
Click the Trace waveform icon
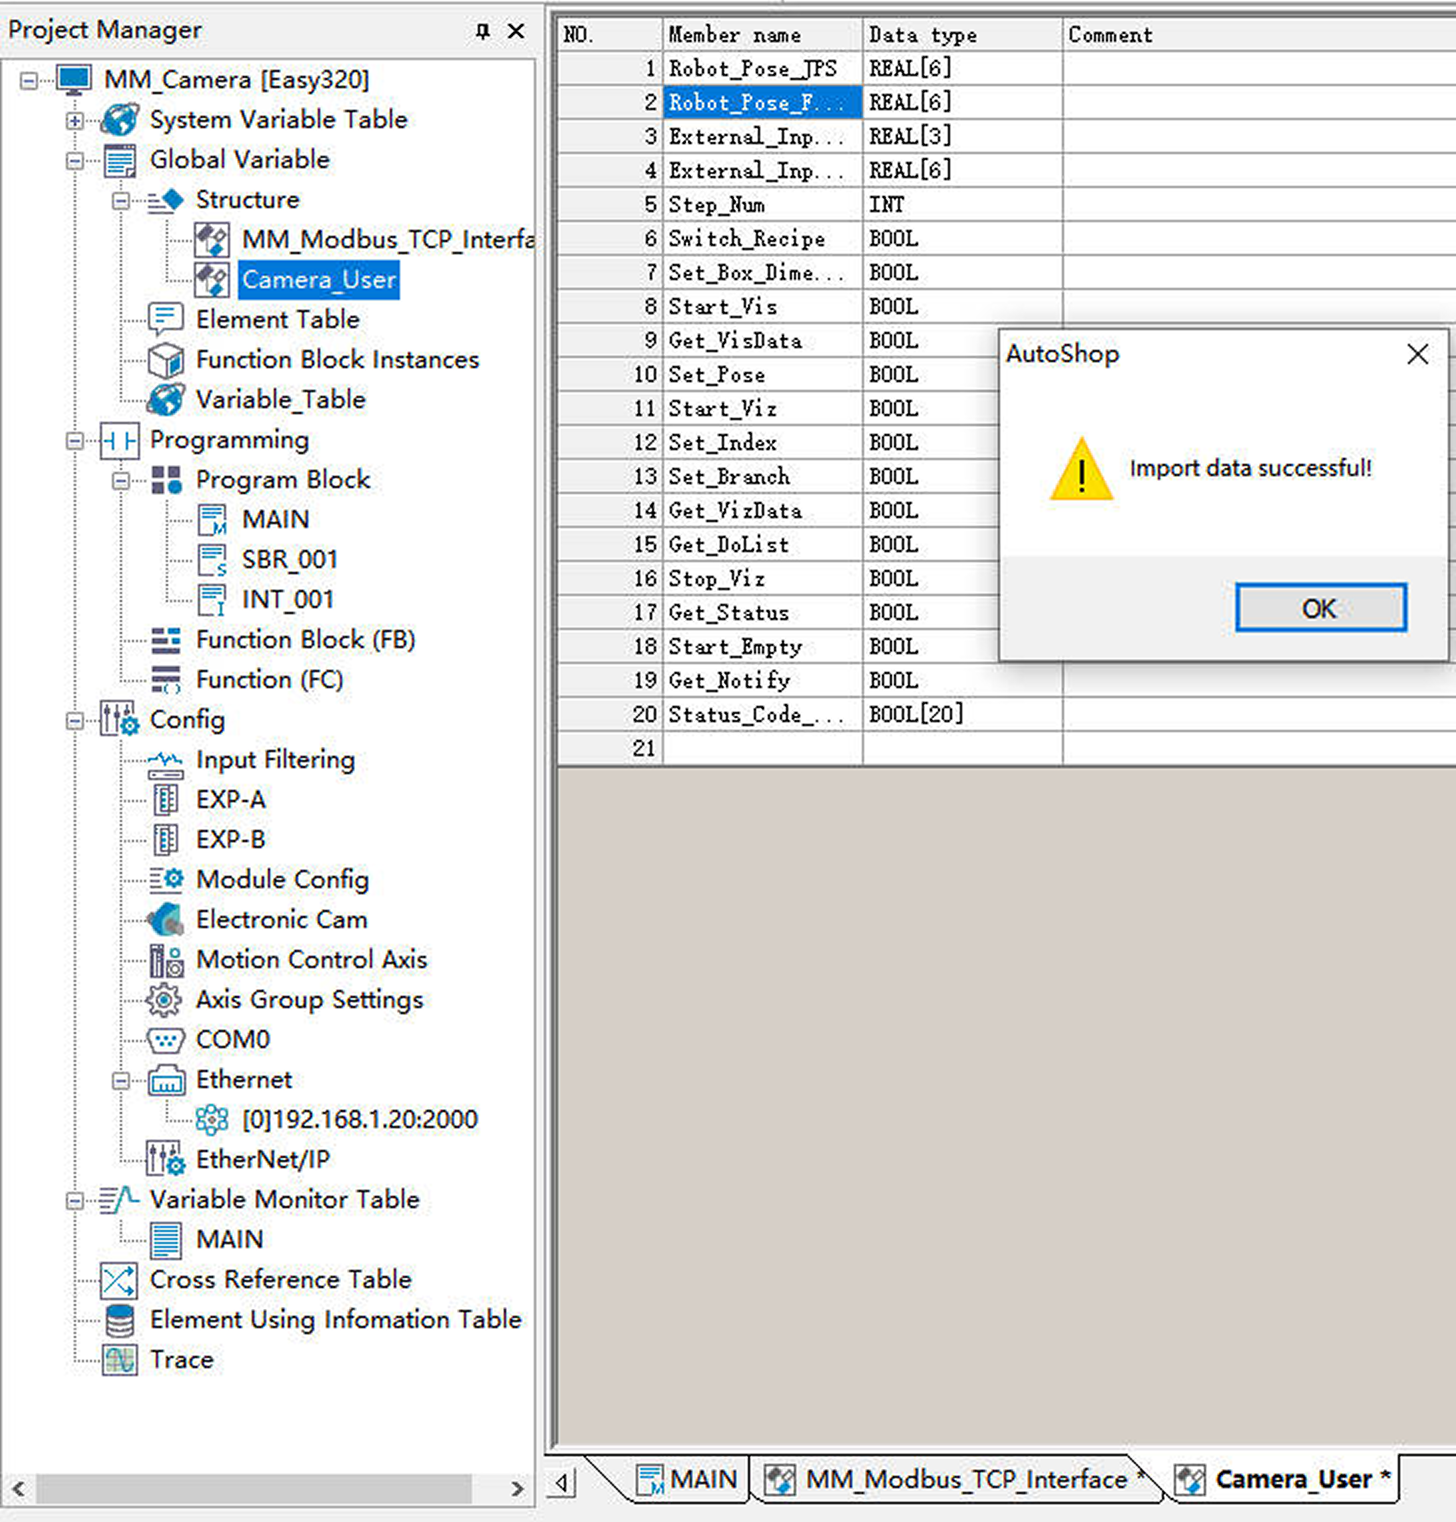pyautogui.click(x=120, y=1360)
